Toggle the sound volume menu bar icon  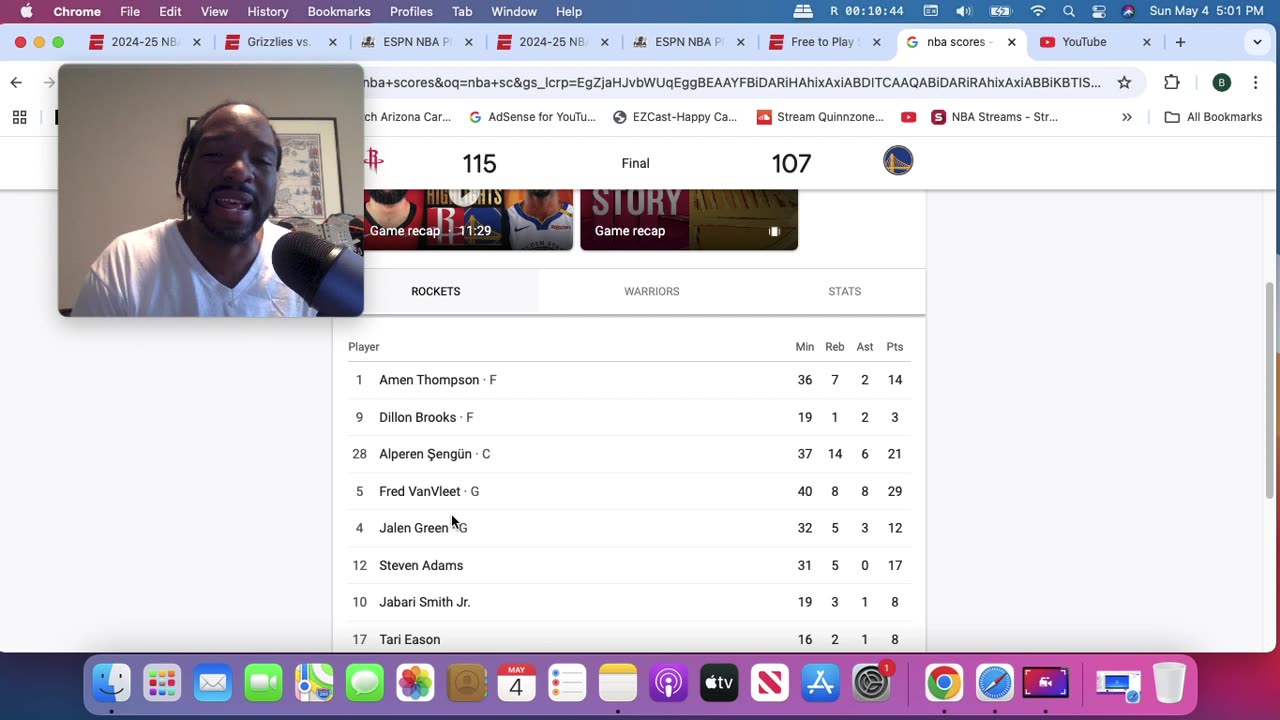click(x=963, y=12)
